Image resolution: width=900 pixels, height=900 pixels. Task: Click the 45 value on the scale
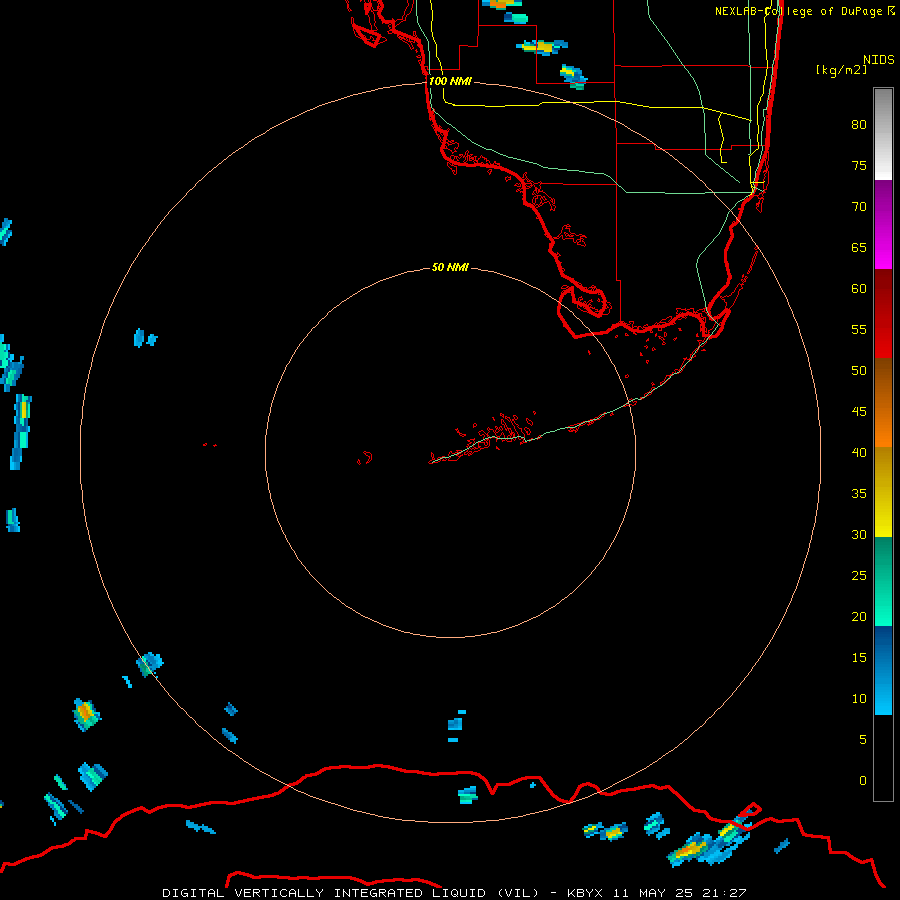859,412
